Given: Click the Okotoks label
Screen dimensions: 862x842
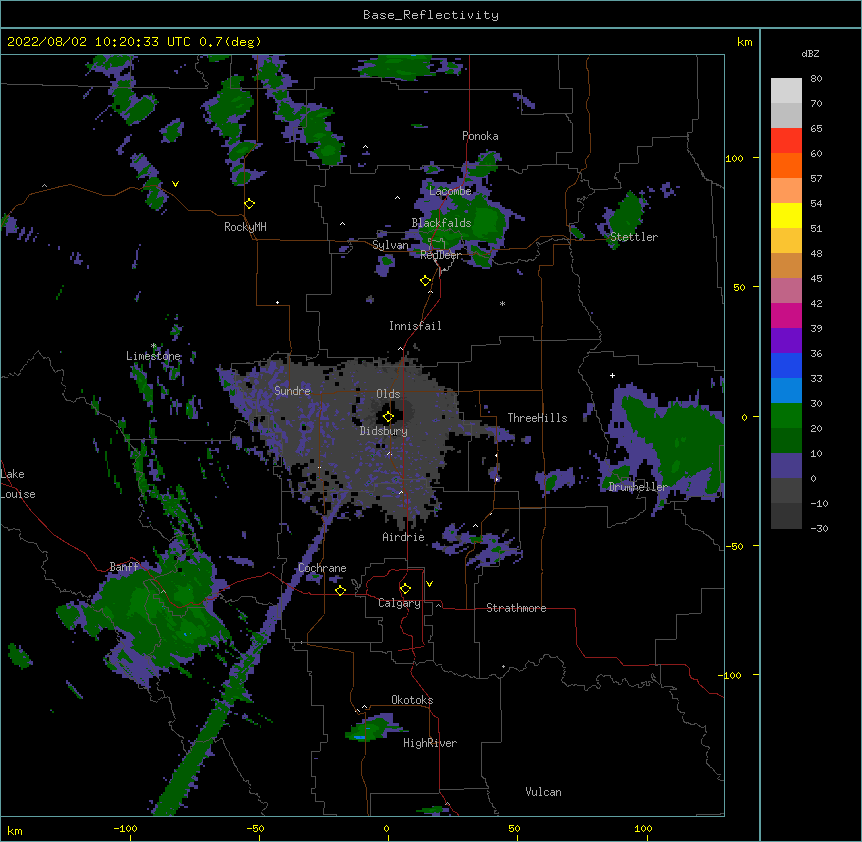Looking at the screenshot, I should point(412,700).
